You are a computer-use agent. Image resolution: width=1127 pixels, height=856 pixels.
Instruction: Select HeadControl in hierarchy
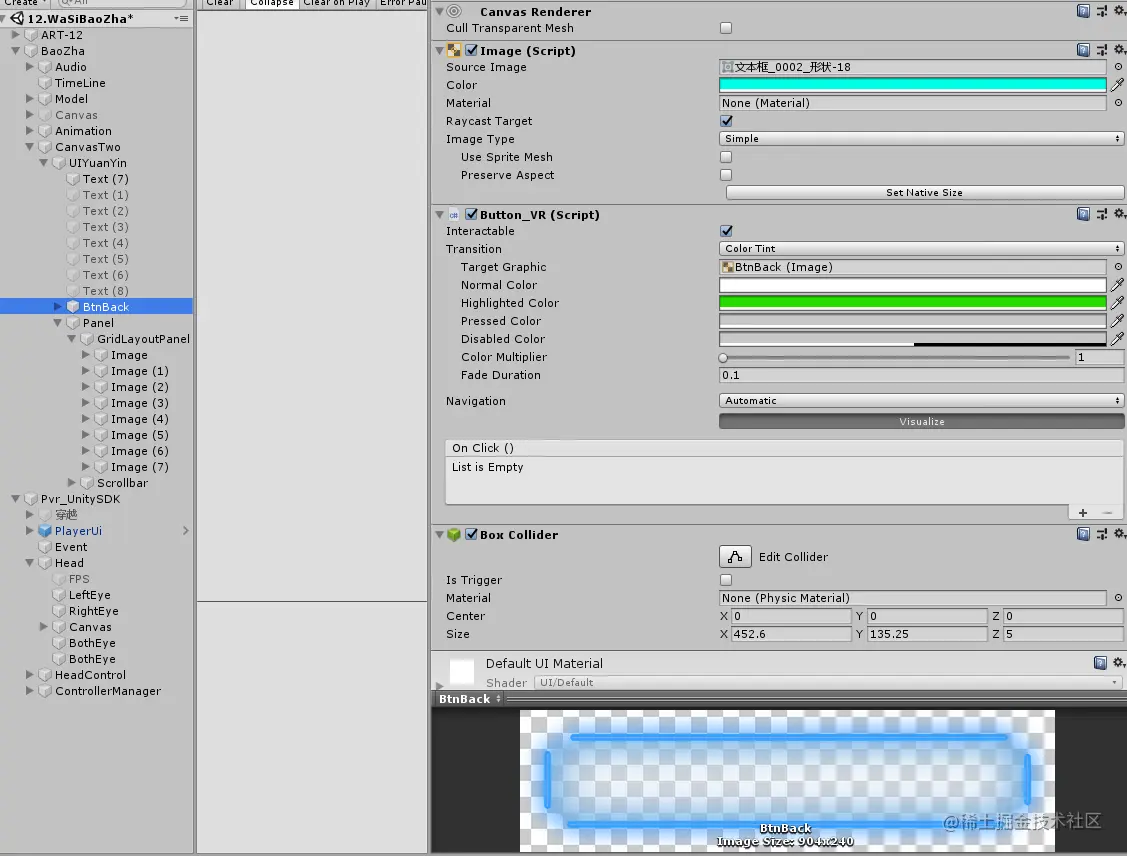pyautogui.click(x=91, y=675)
